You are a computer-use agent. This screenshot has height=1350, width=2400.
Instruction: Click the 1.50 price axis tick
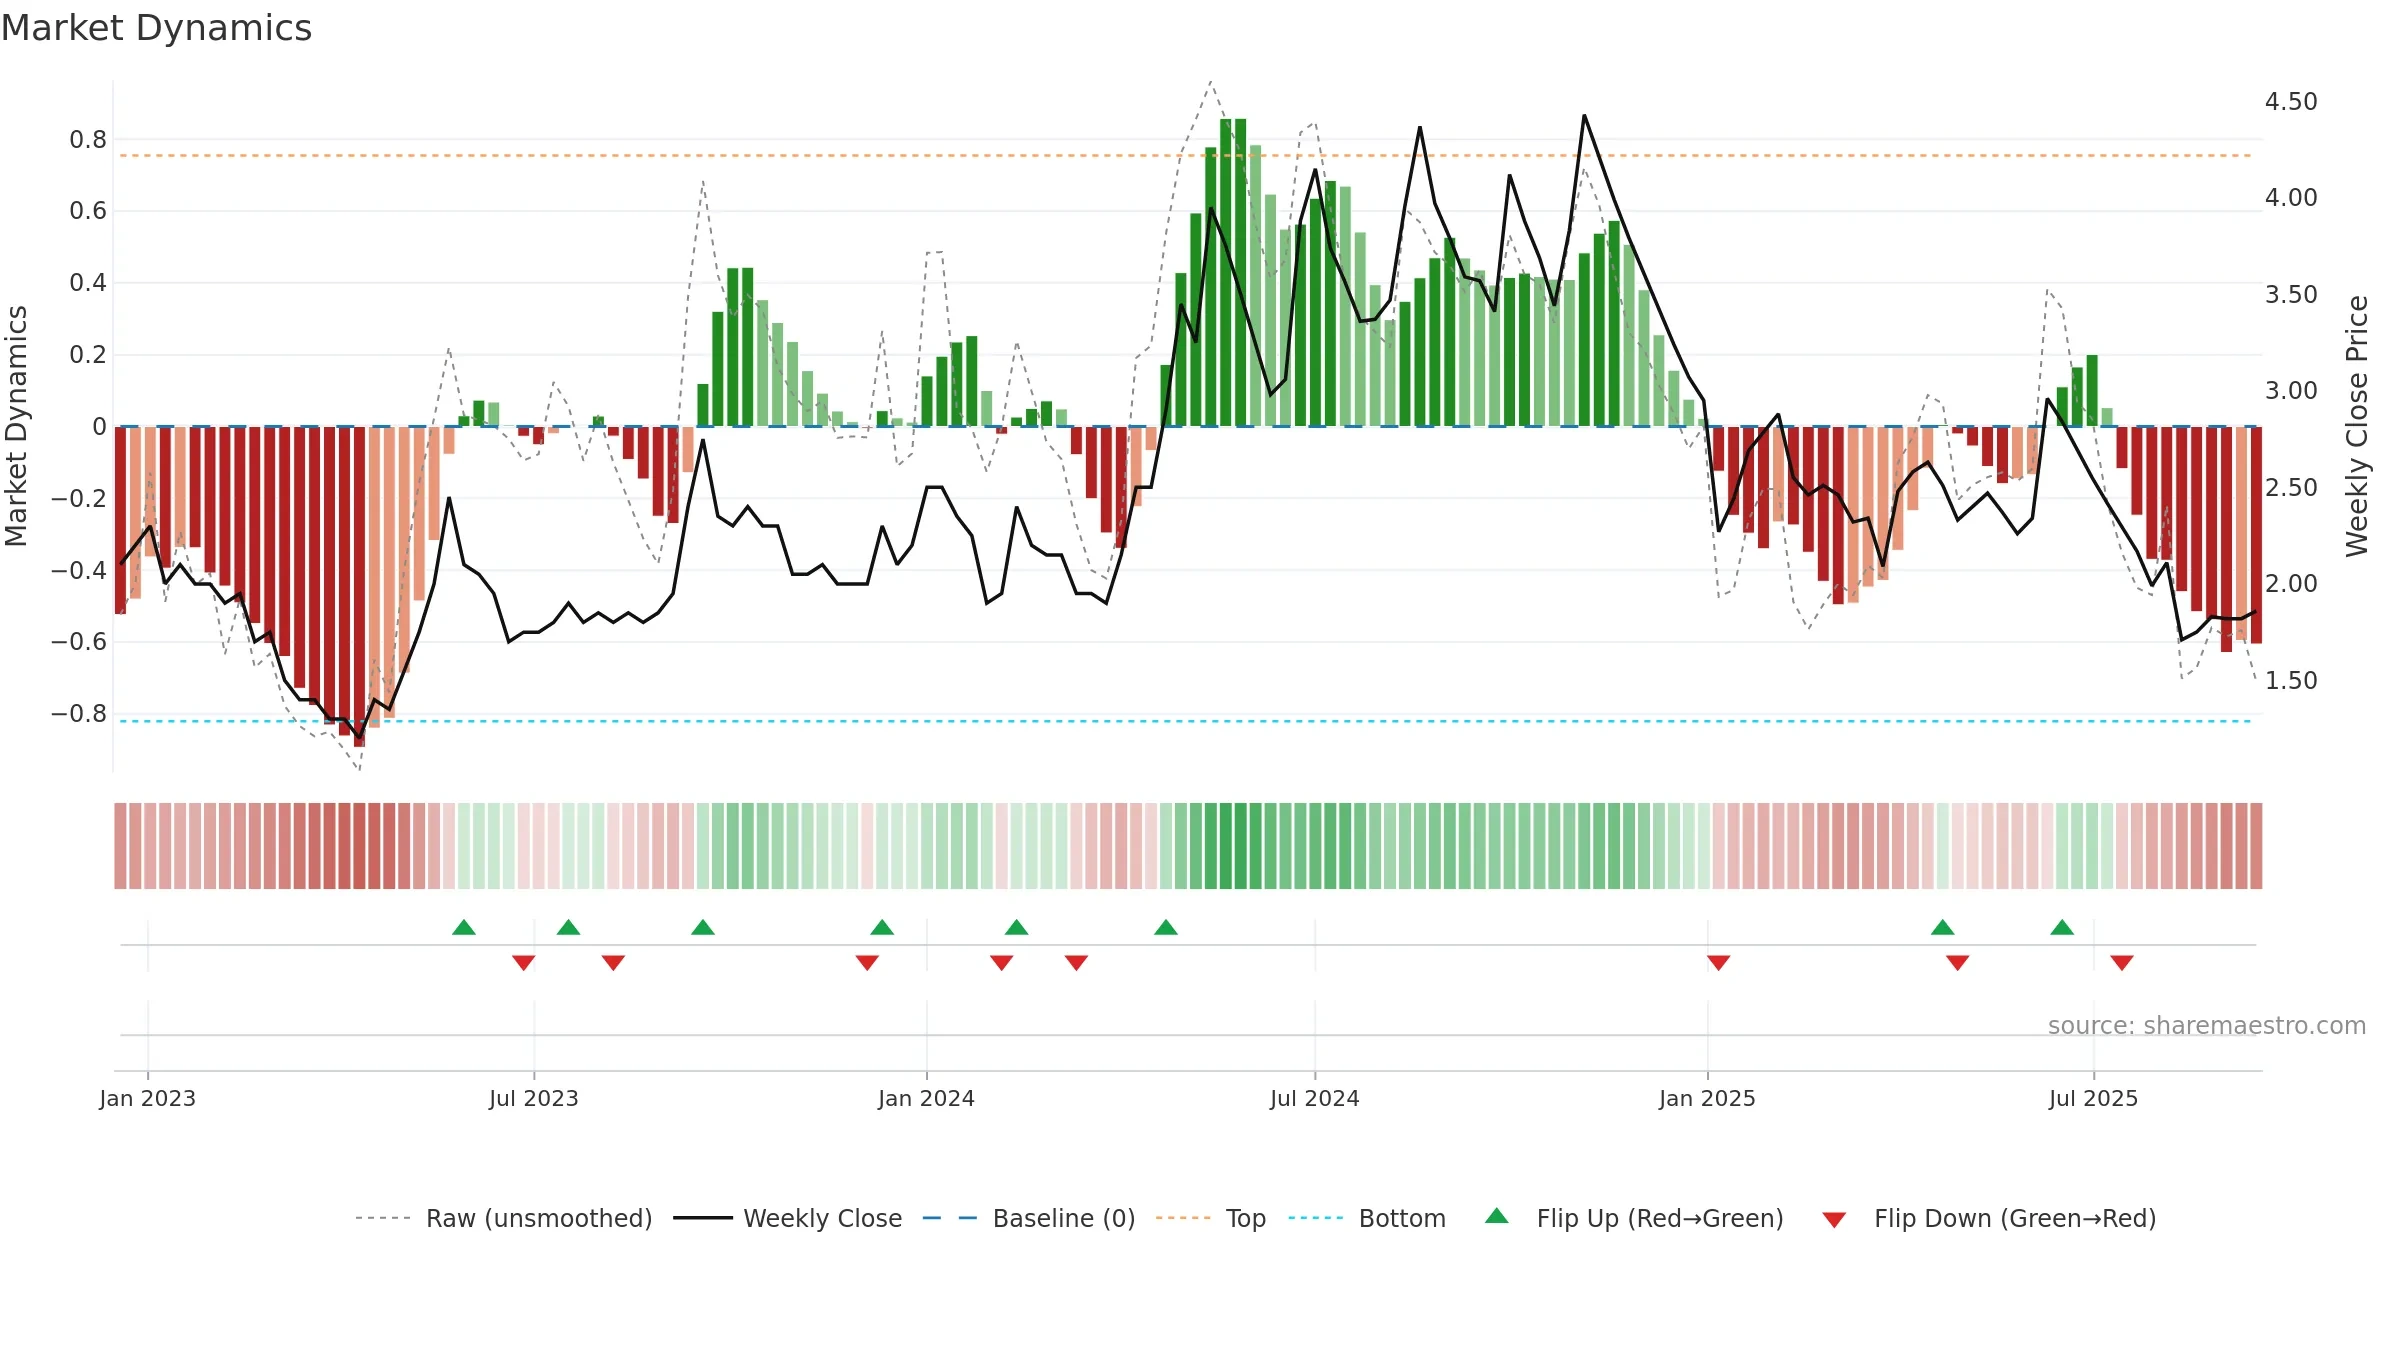2291,681
